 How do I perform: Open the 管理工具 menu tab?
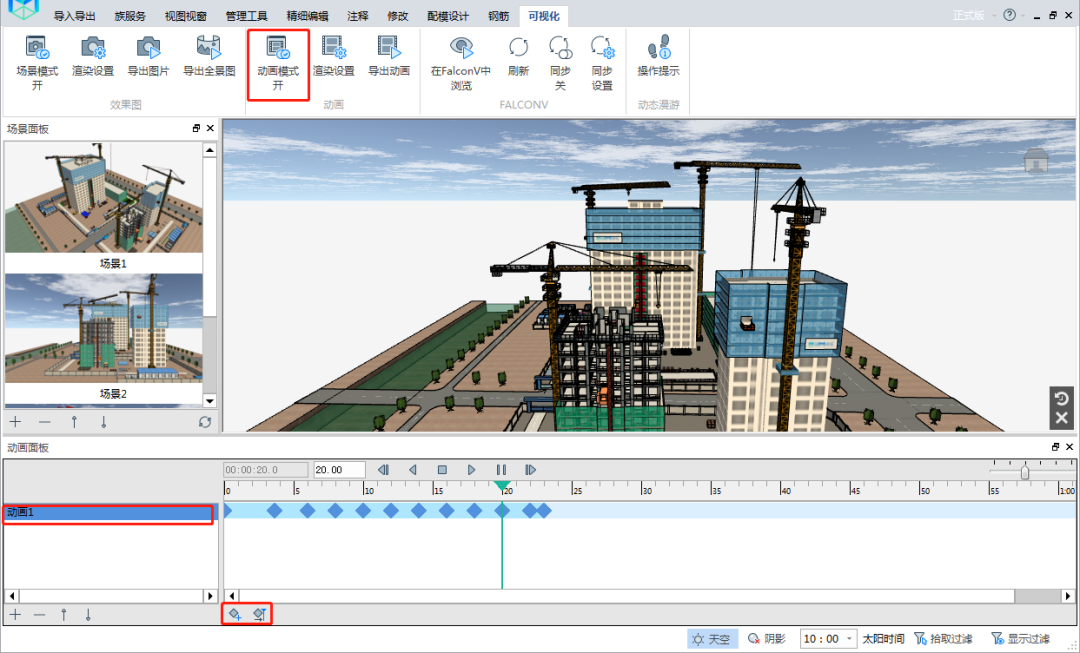click(x=247, y=16)
